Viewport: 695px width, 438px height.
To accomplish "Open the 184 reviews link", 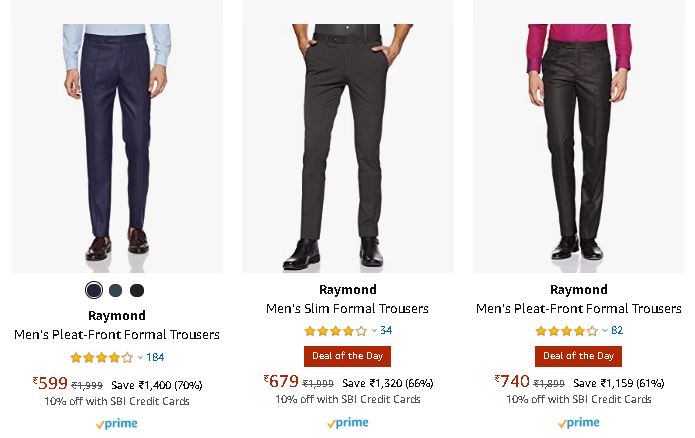I will point(155,357).
